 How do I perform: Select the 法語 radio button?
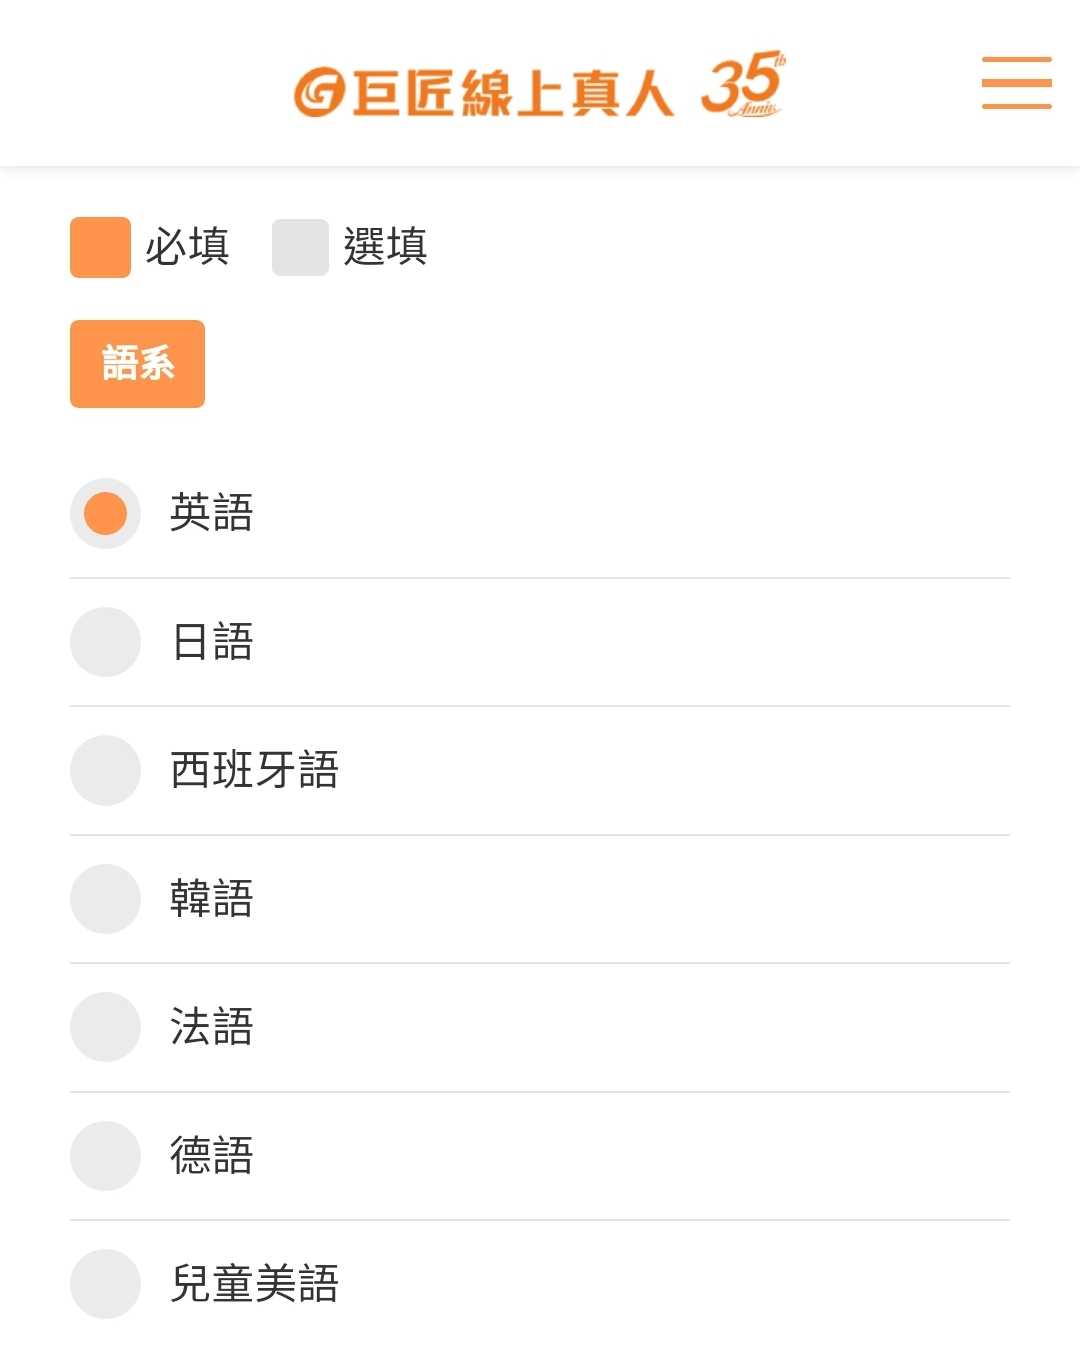[105, 1027]
